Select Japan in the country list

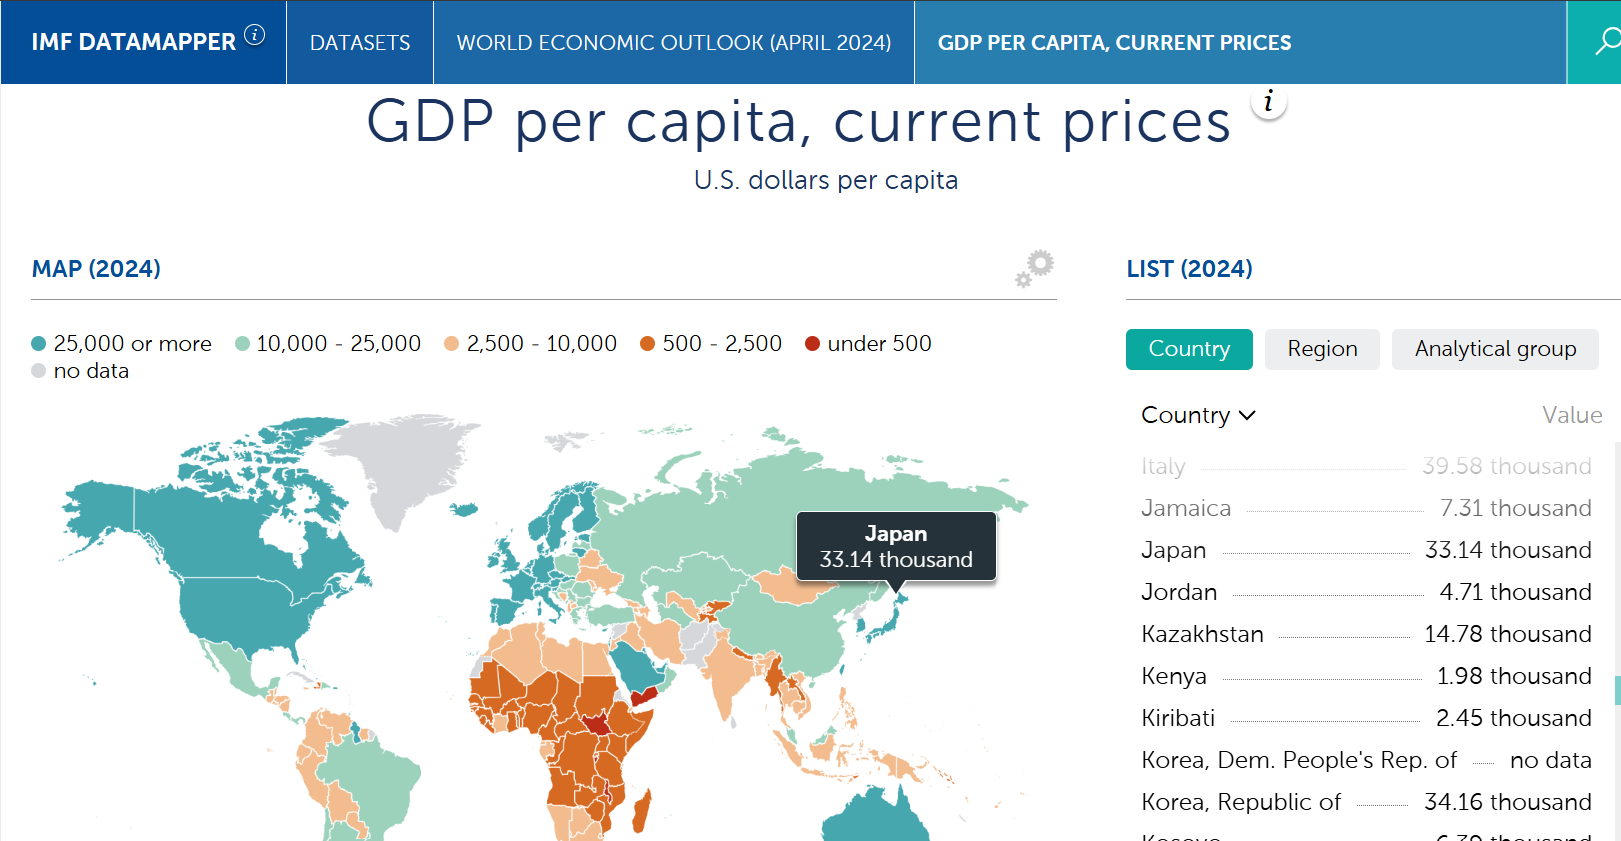tap(1174, 550)
